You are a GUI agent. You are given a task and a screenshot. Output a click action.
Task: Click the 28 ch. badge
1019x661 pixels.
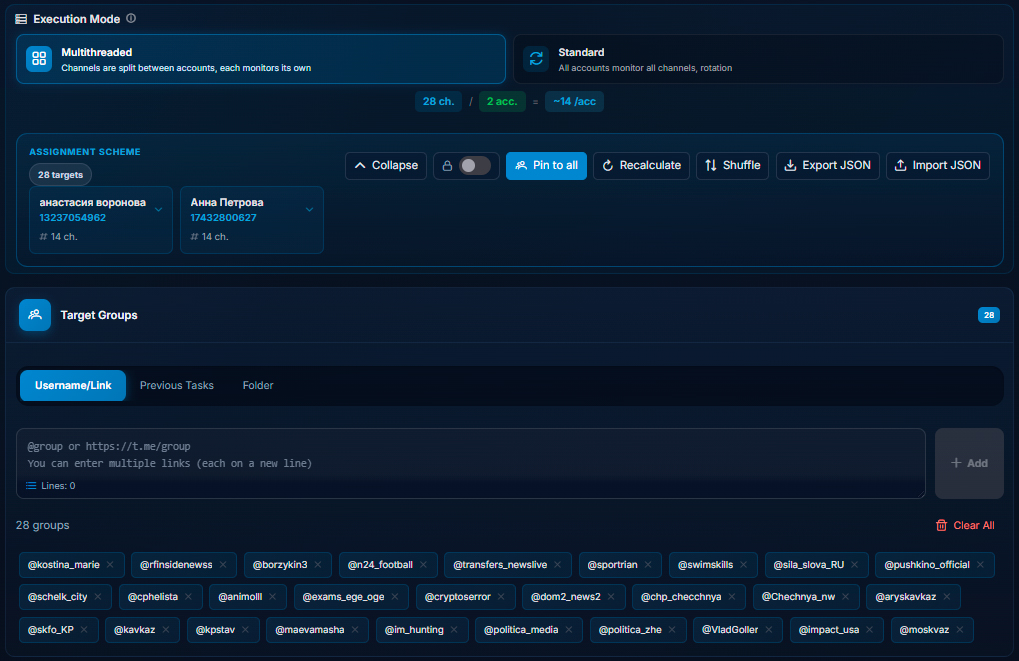click(439, 101)
